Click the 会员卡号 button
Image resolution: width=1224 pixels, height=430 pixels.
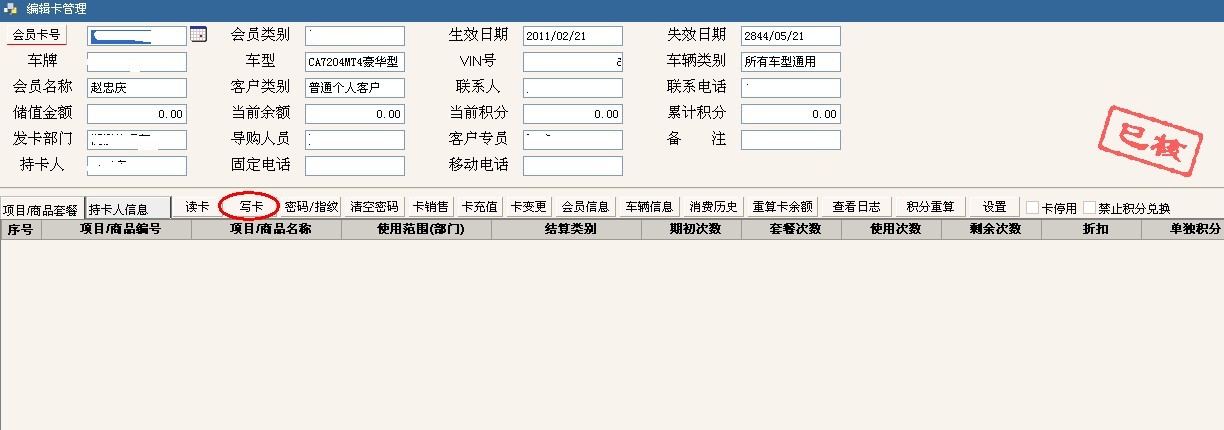37,35
